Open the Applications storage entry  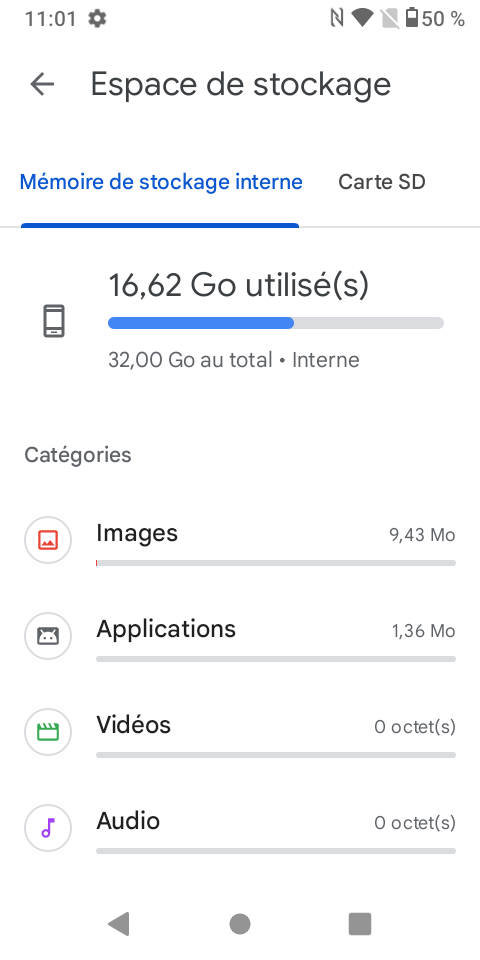240,636
